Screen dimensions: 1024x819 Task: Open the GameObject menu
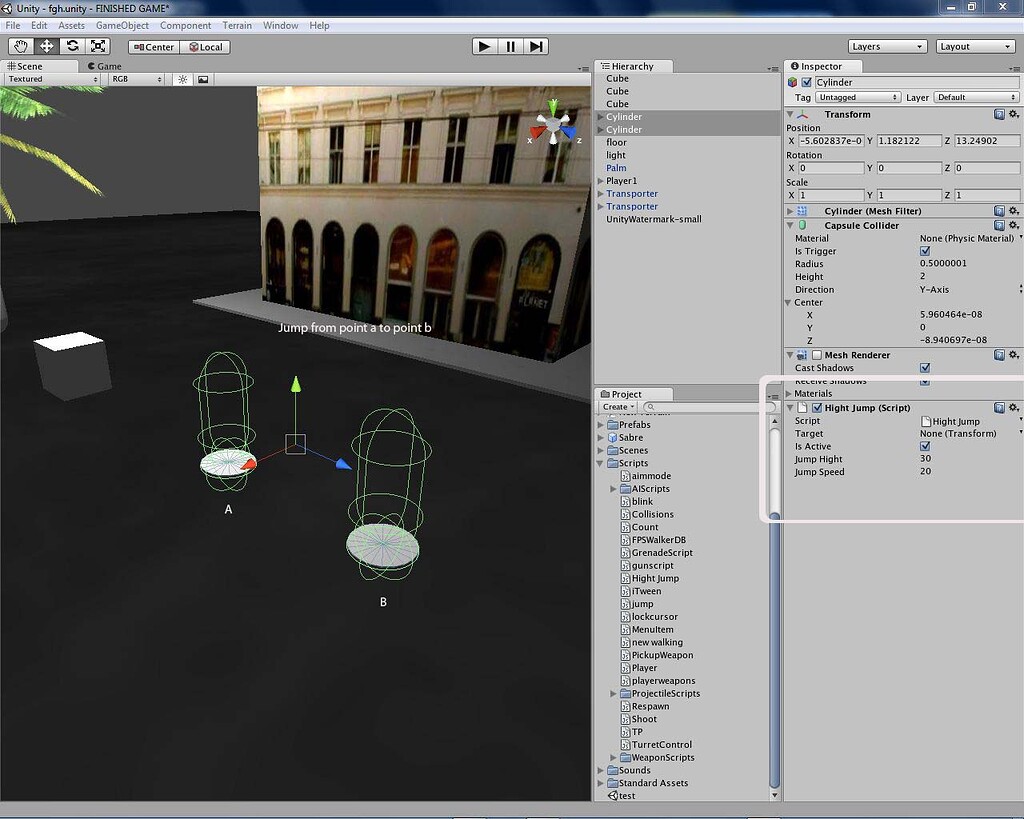click(121, 25)
